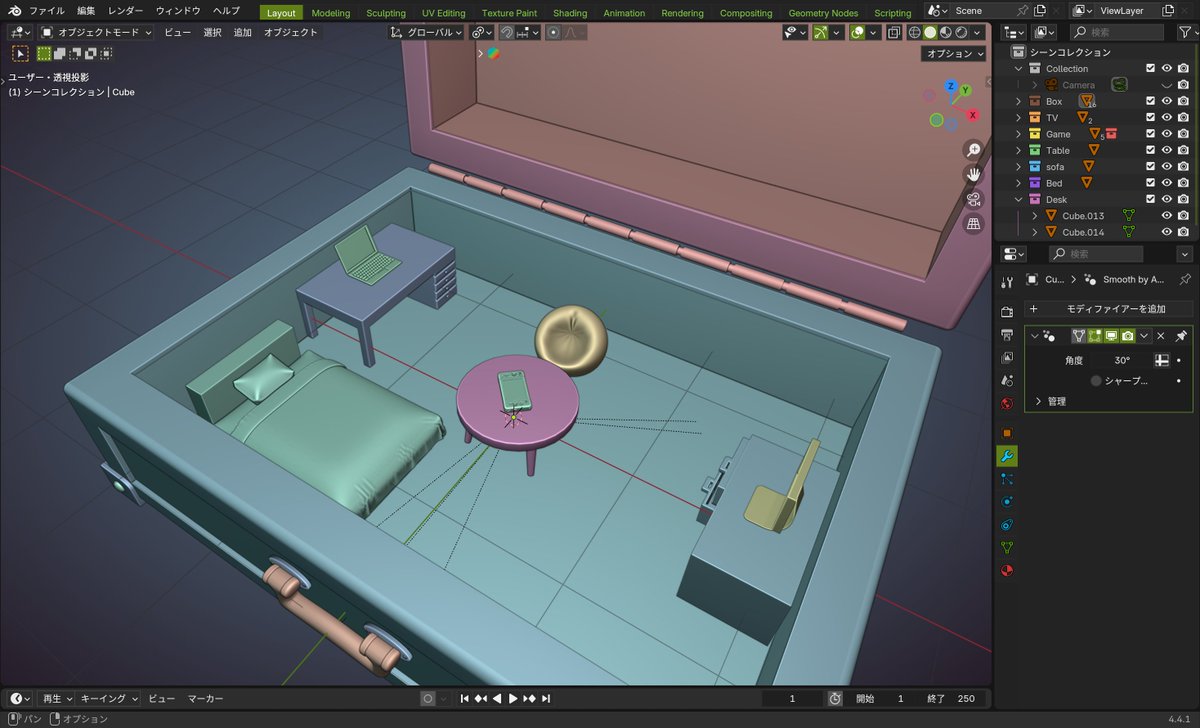Toggle modifier render camera button
This screenshot has width=1200, height=728.
1128,336
